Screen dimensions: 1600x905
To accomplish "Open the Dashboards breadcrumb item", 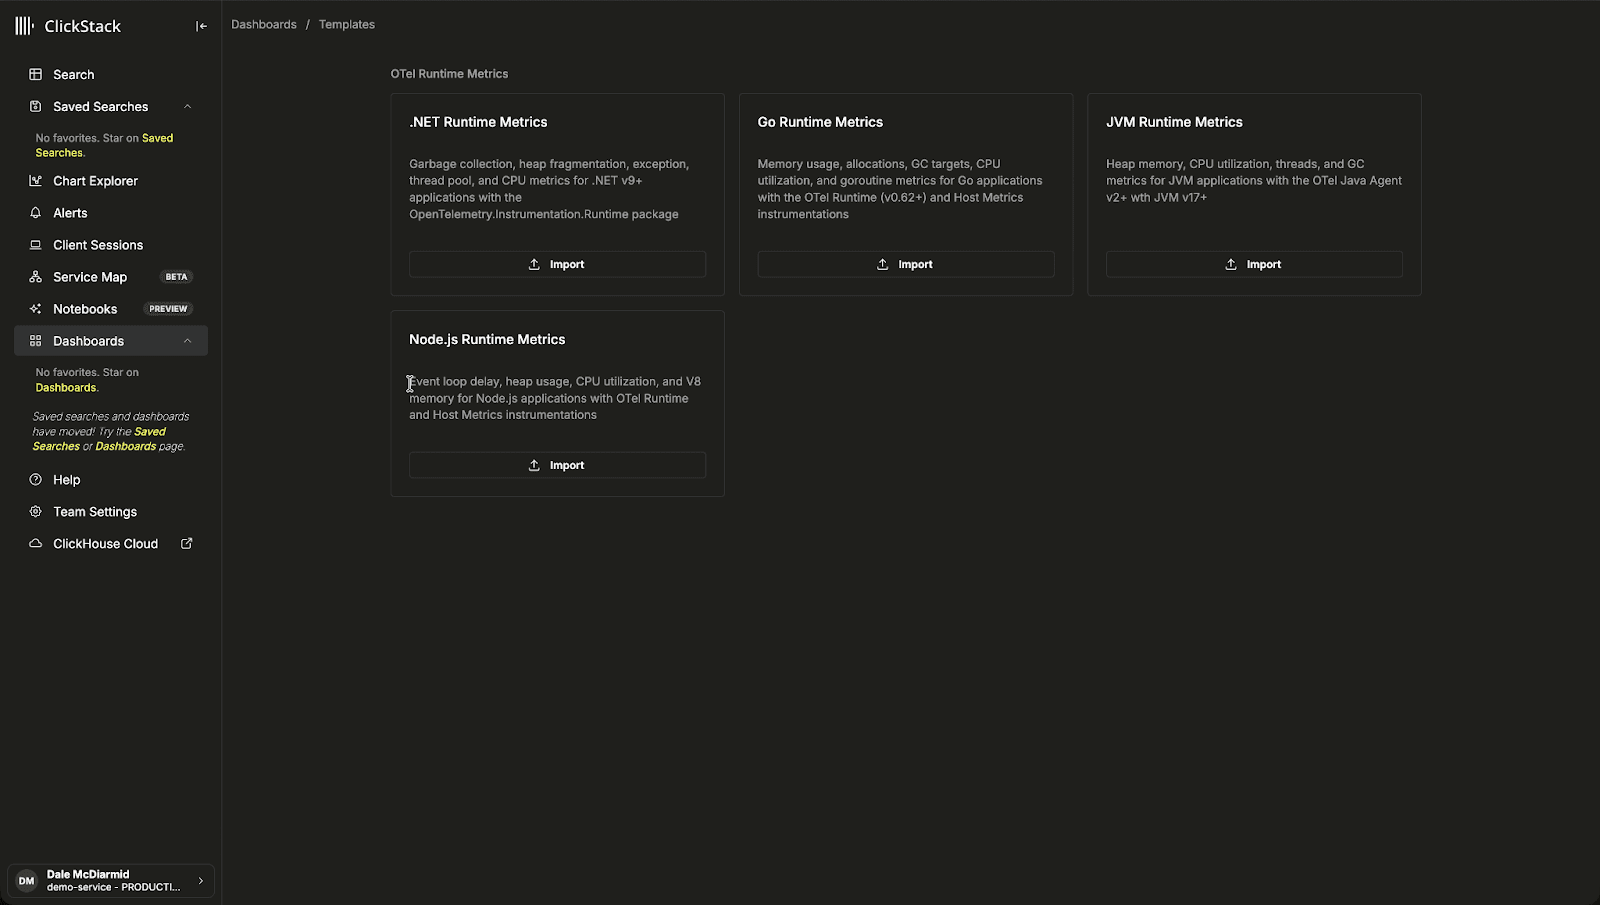I will tap(264, 24).
